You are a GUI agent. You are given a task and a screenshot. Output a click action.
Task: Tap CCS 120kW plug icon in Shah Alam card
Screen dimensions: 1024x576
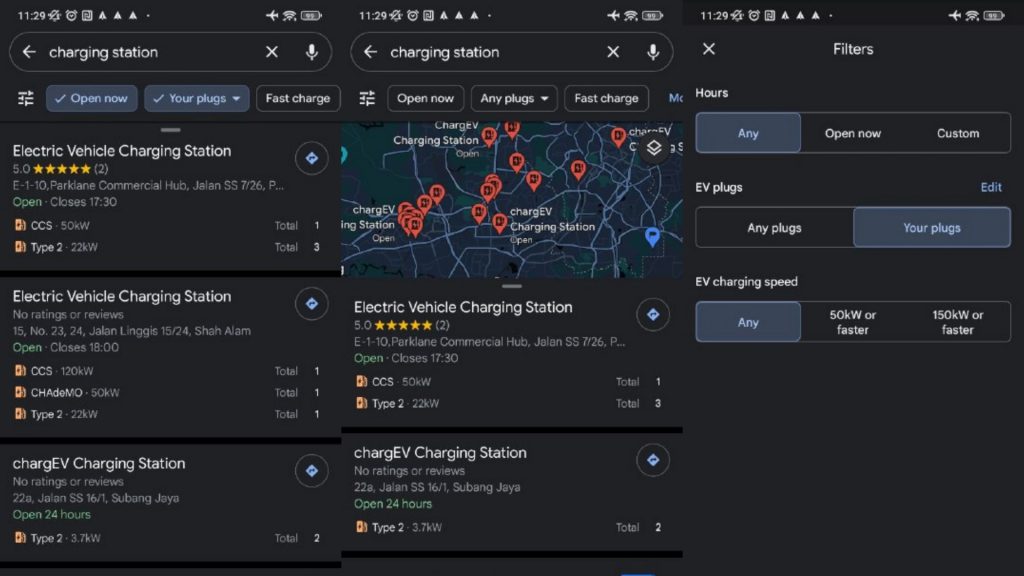click(20, 371)
